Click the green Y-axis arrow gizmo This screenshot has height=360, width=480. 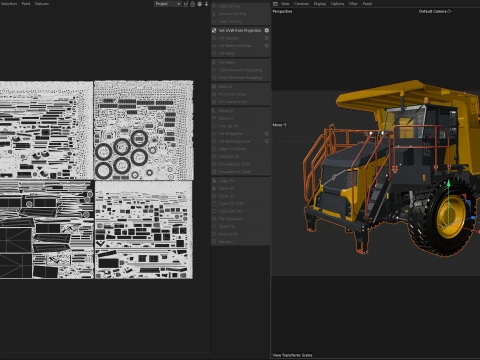(x=449, y=184)
